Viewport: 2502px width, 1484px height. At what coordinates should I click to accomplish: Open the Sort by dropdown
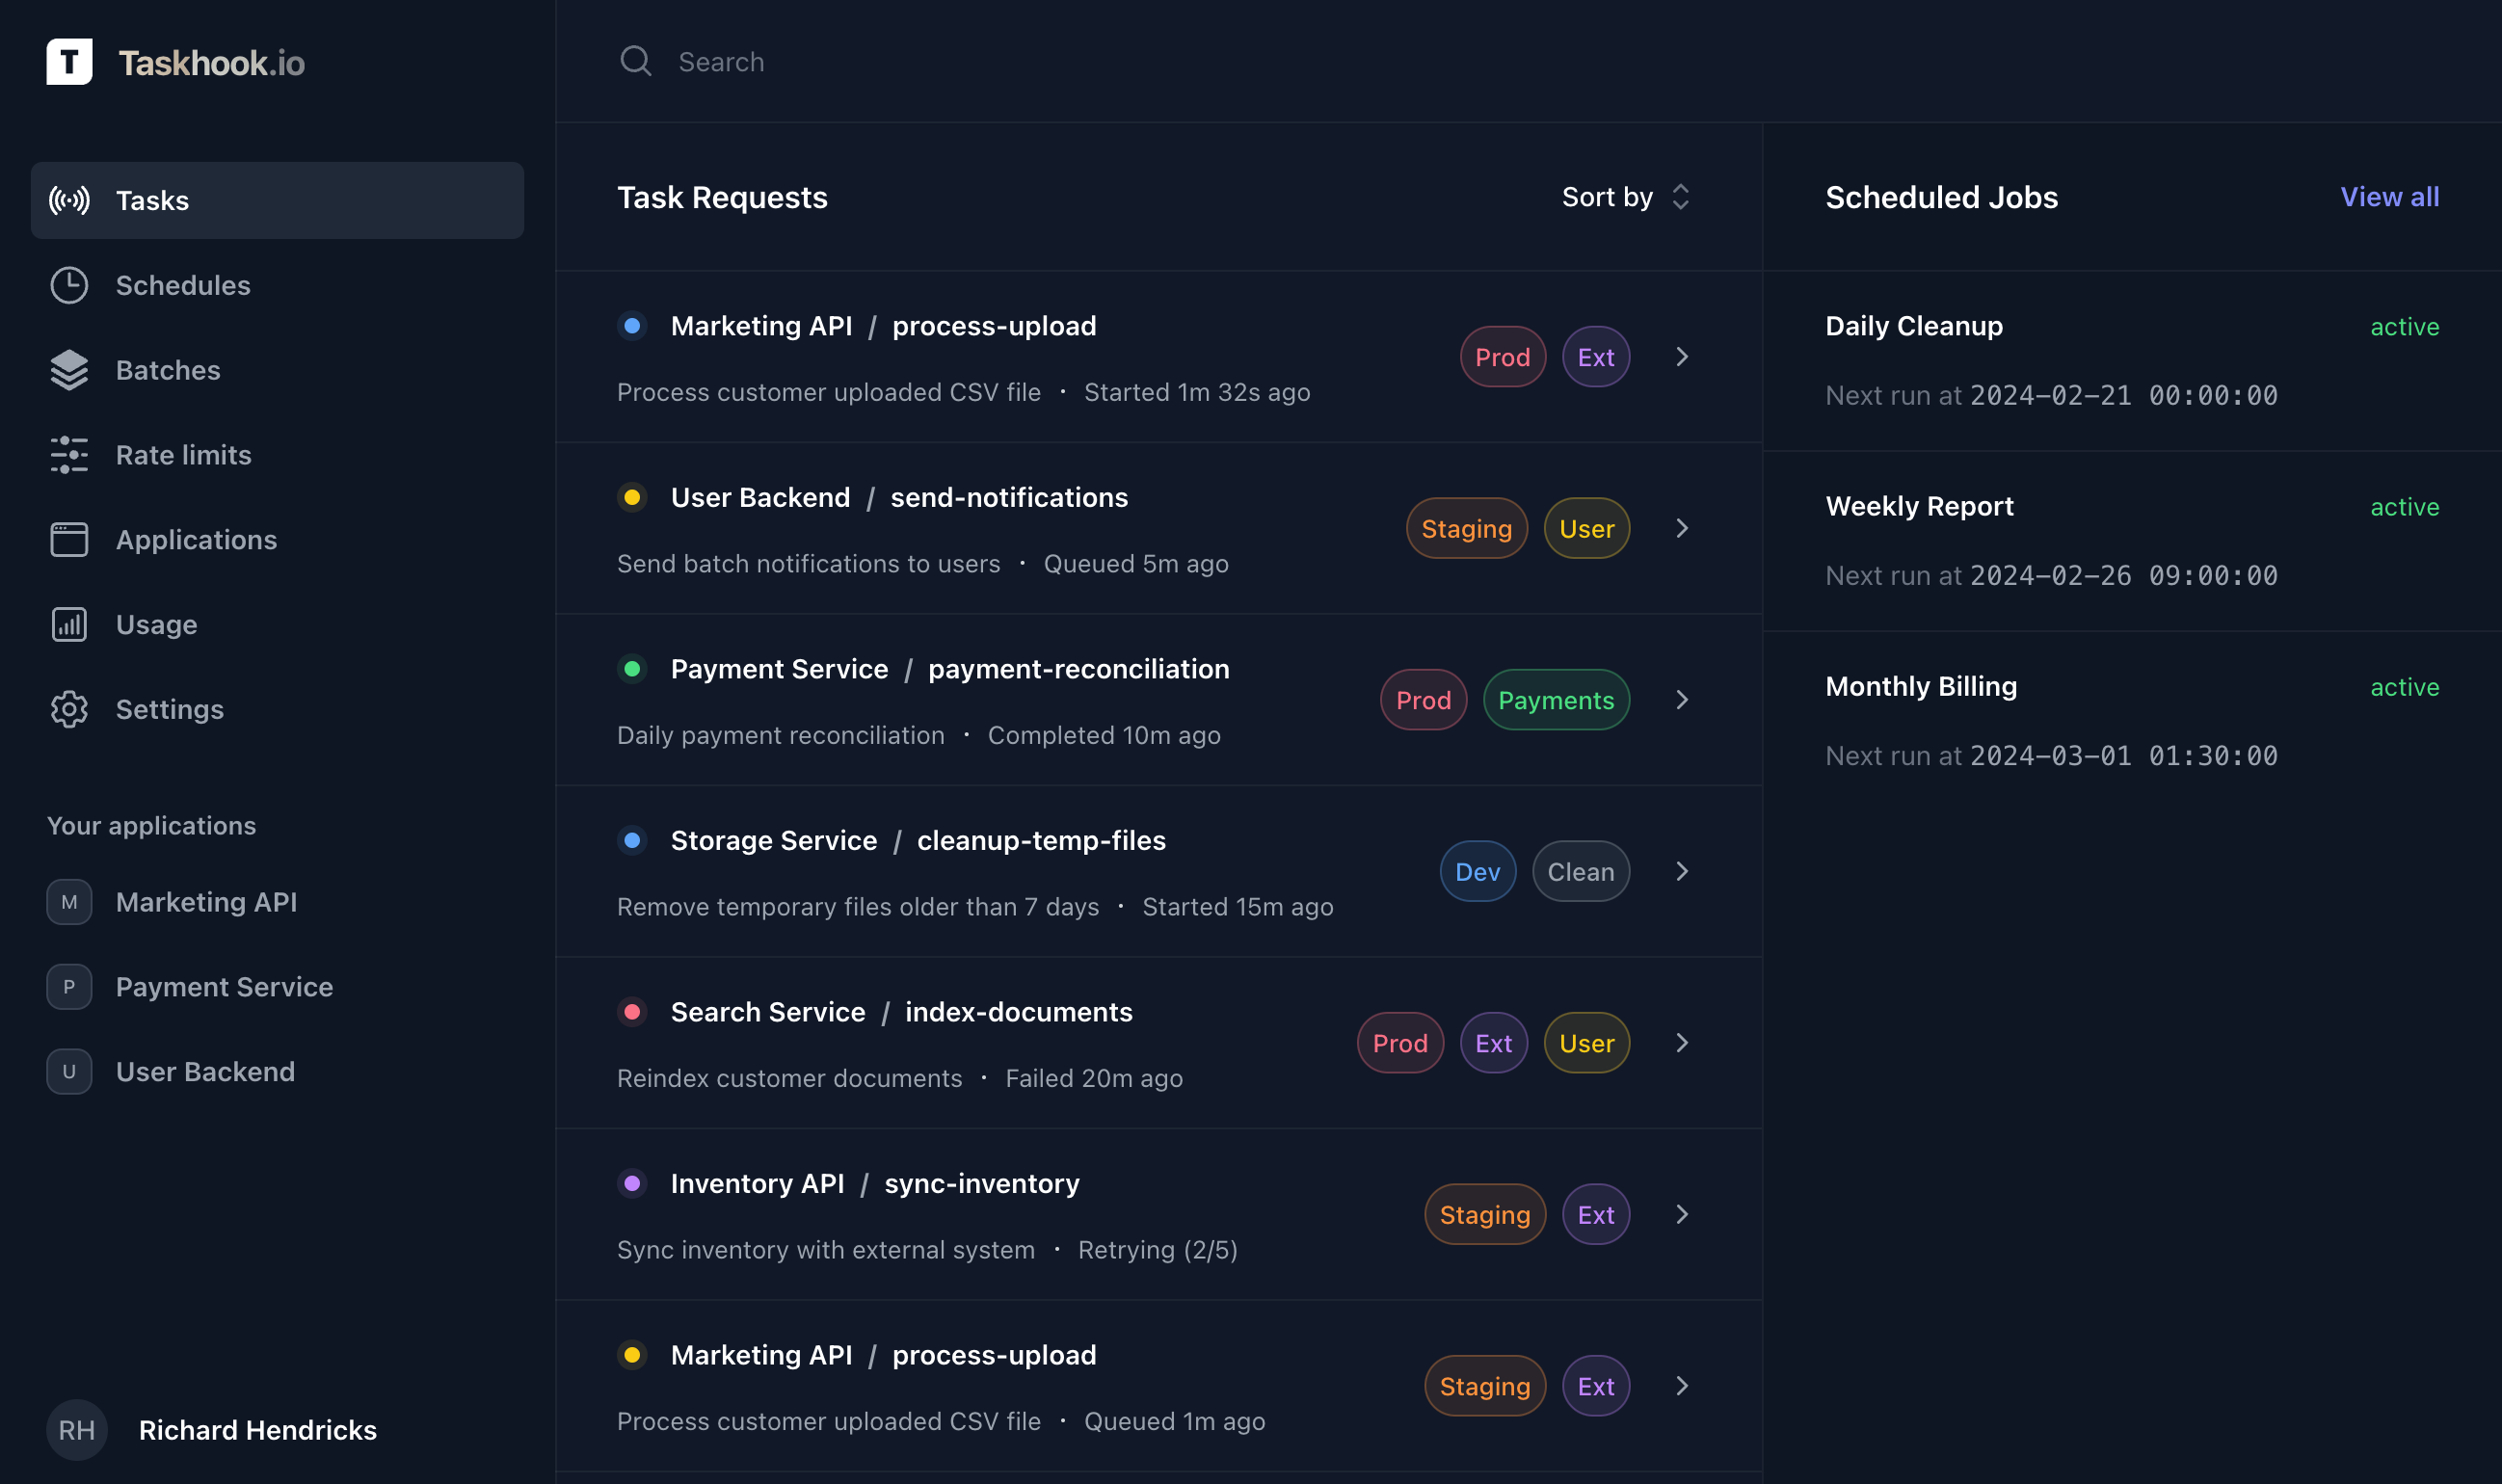pos(1623,197)
